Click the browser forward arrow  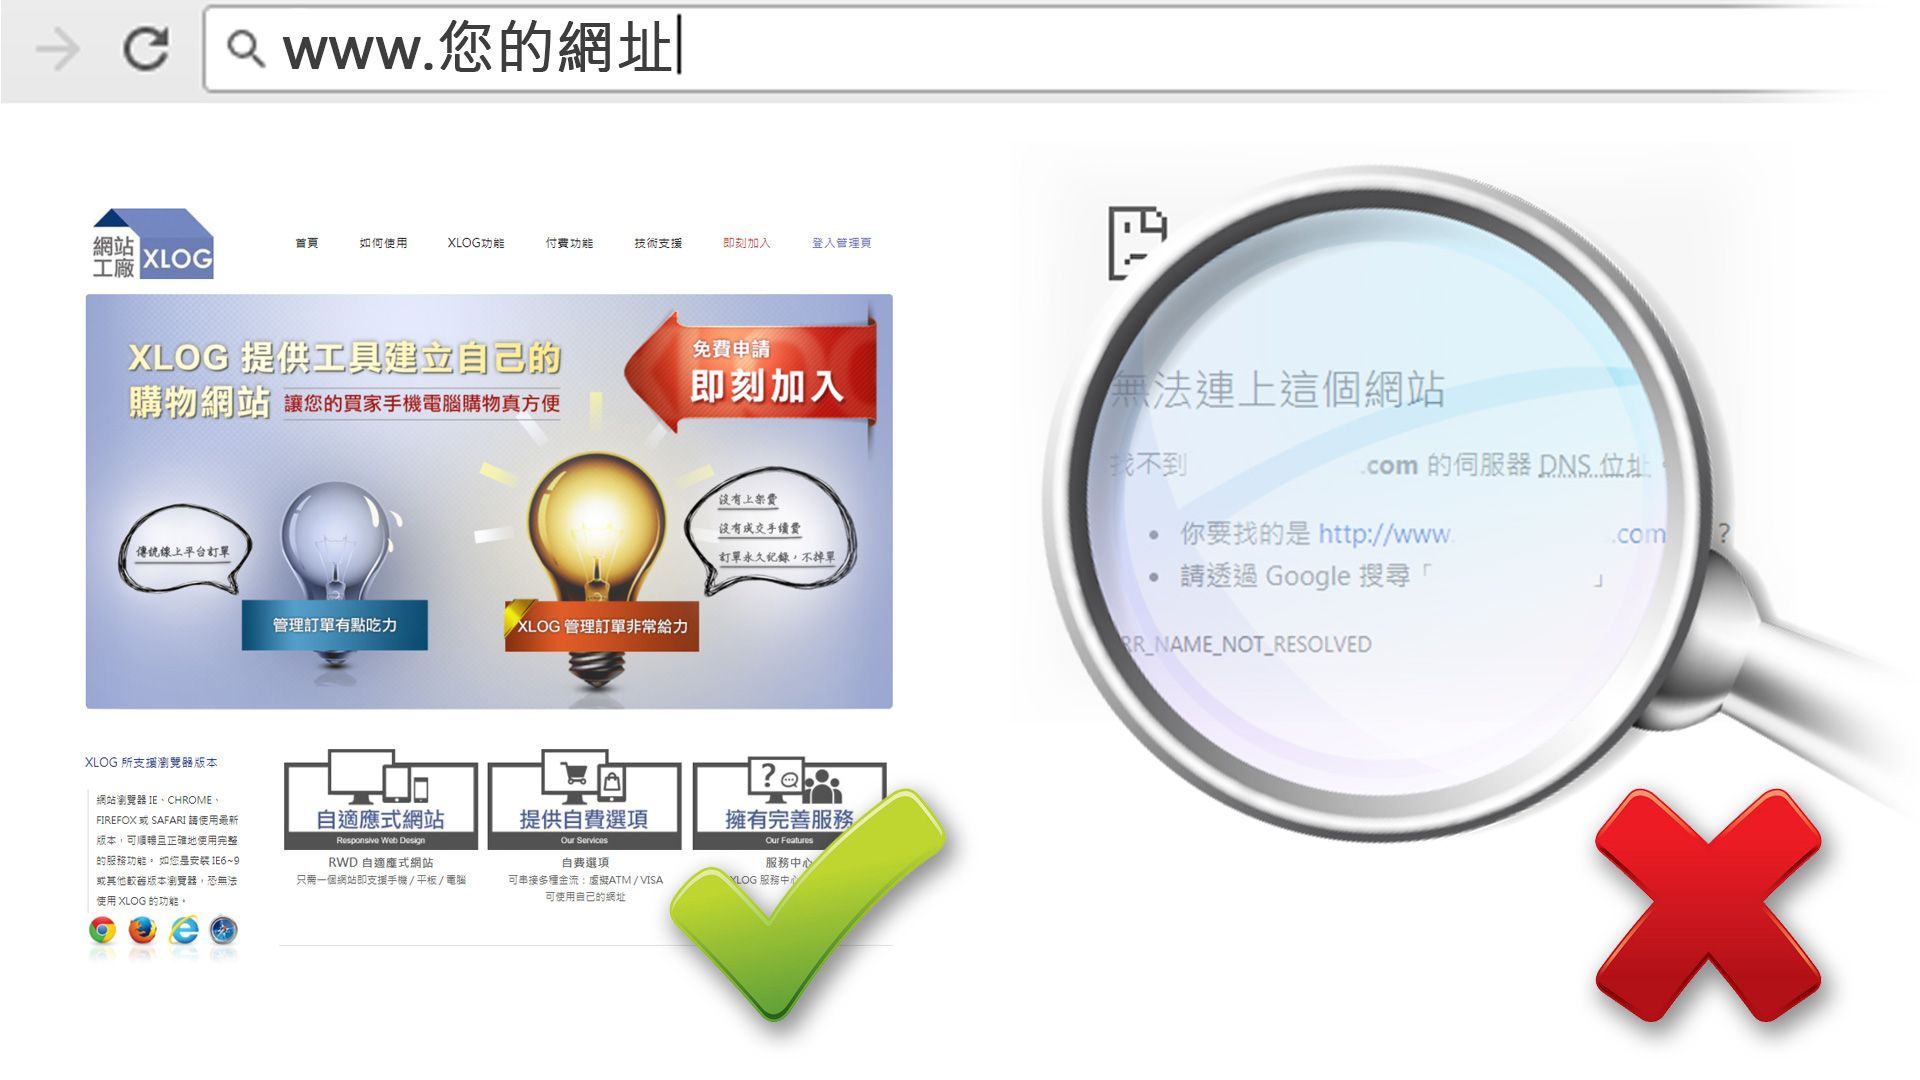point(57,49)
